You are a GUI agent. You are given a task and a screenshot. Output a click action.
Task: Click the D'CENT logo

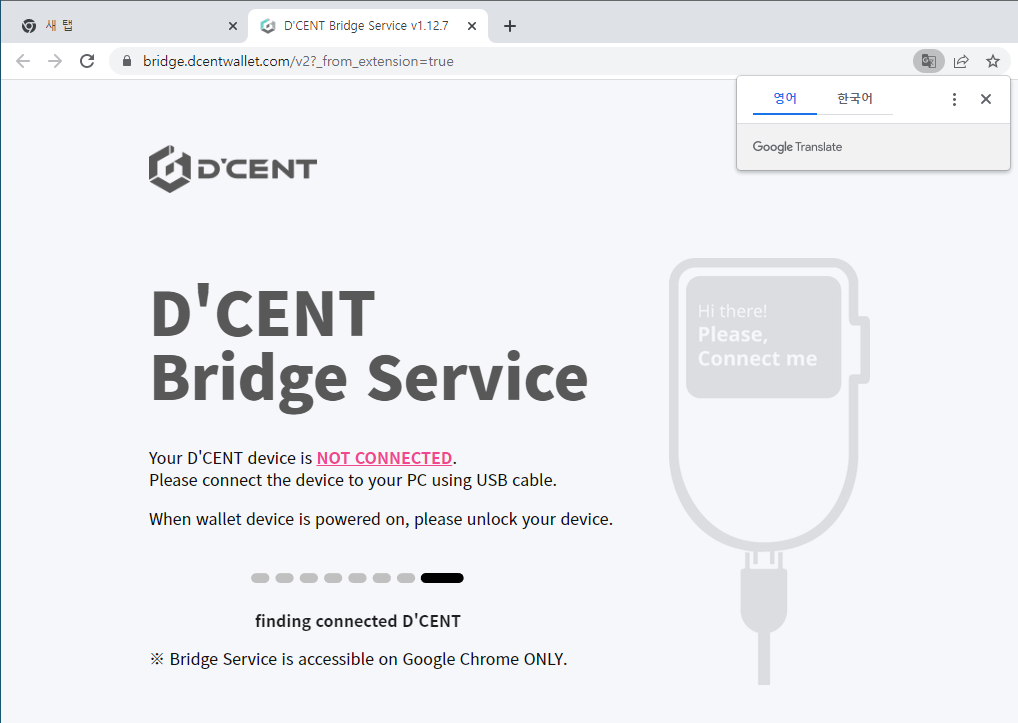[x=232, y=169]
